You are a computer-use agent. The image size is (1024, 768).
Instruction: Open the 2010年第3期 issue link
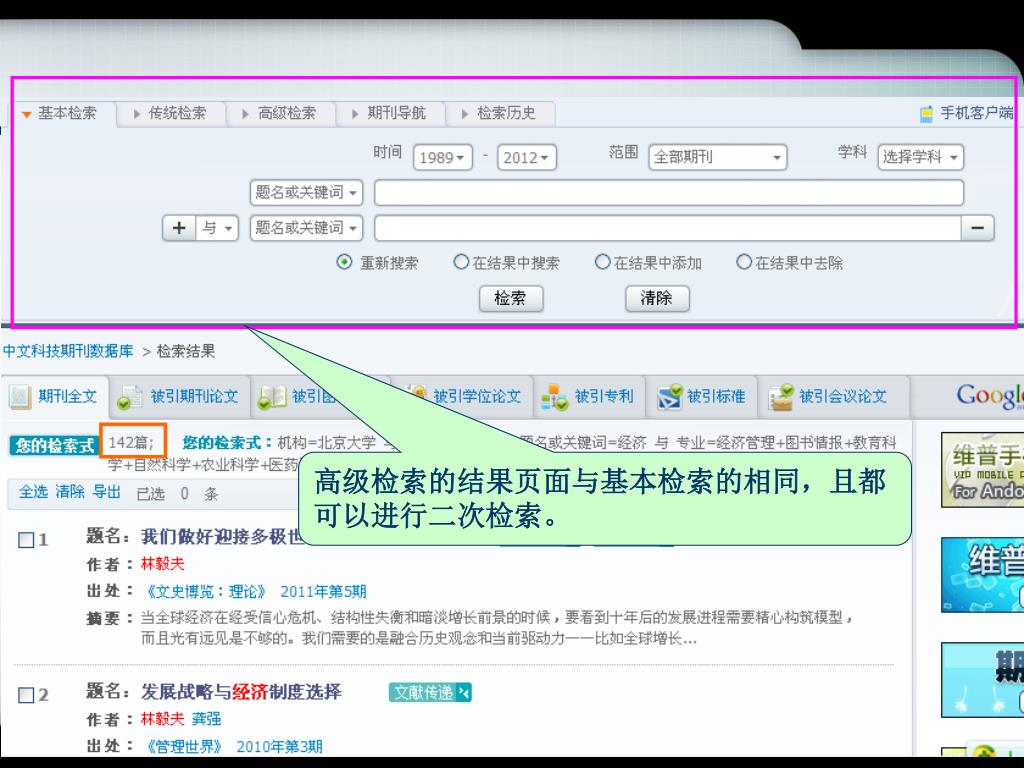point(280,746)
